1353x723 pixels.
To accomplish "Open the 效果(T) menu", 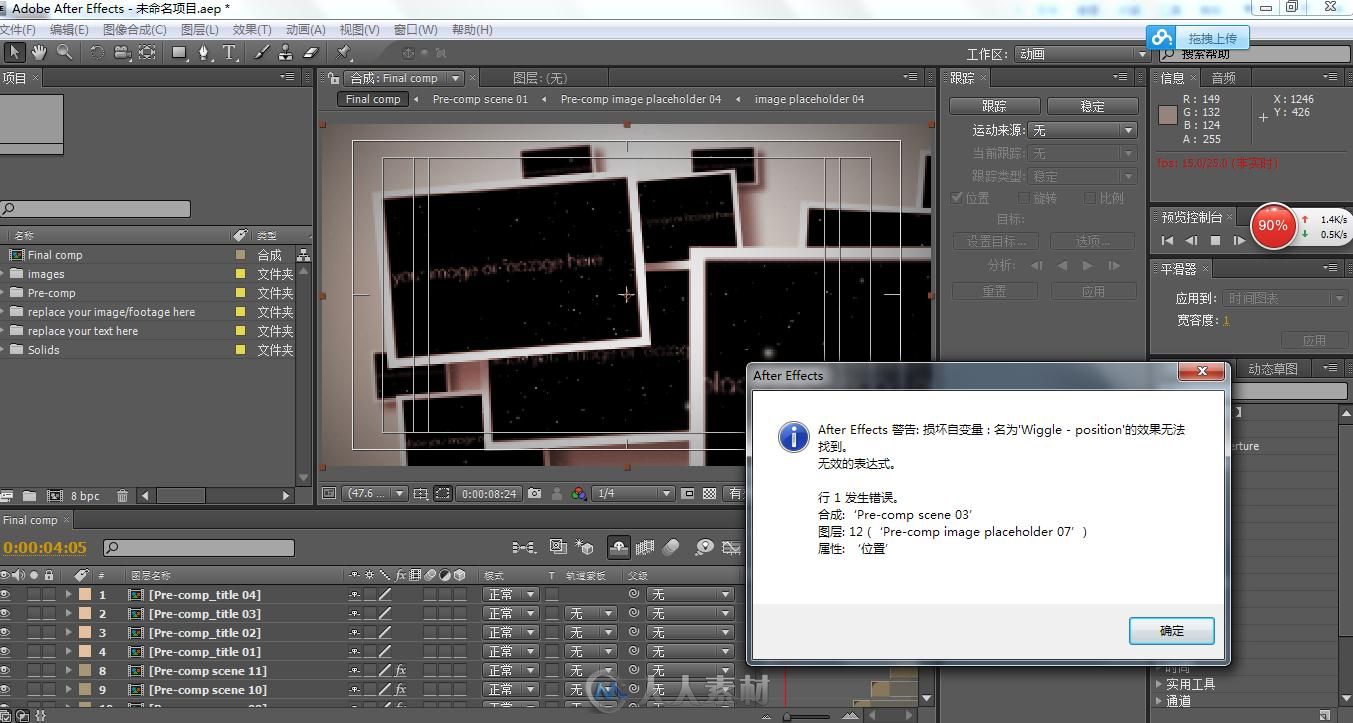I will click(251, 30).
